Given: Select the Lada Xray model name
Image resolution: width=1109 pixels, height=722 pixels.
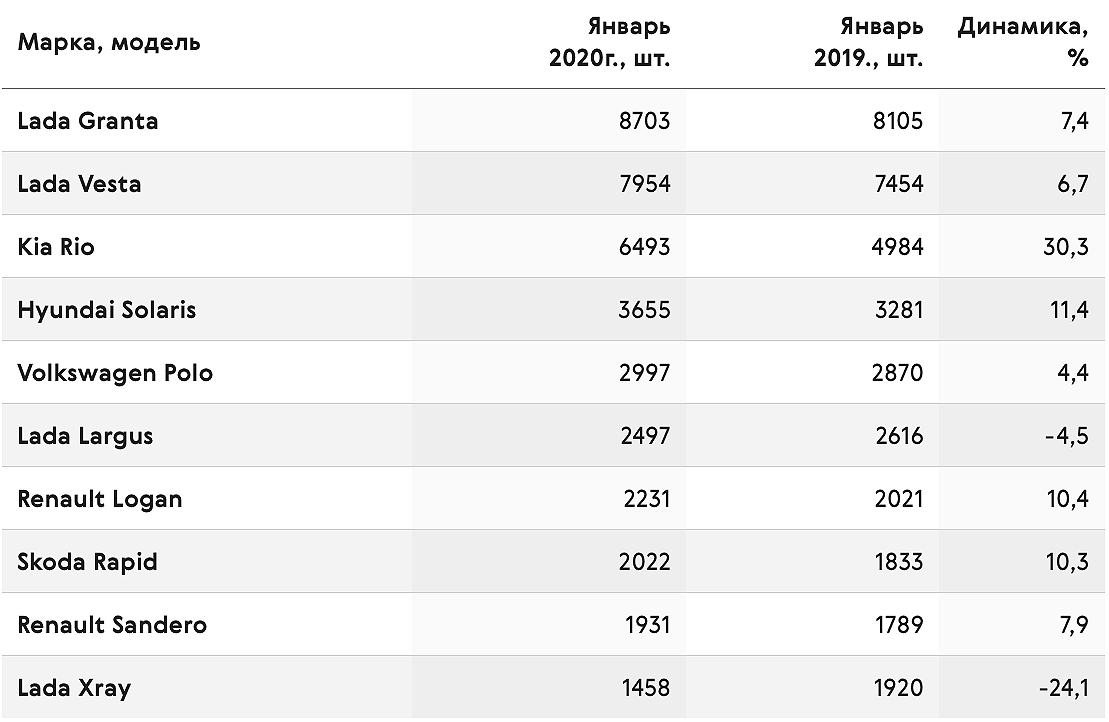Looking at the screenshot, I should pos(74,688).
